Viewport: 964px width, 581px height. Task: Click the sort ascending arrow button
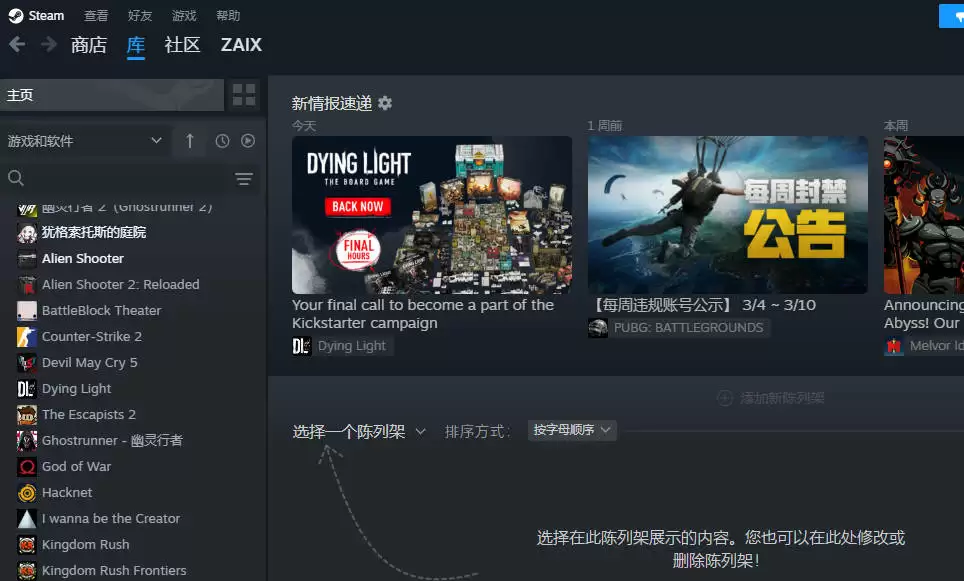(x=190, y=141)
